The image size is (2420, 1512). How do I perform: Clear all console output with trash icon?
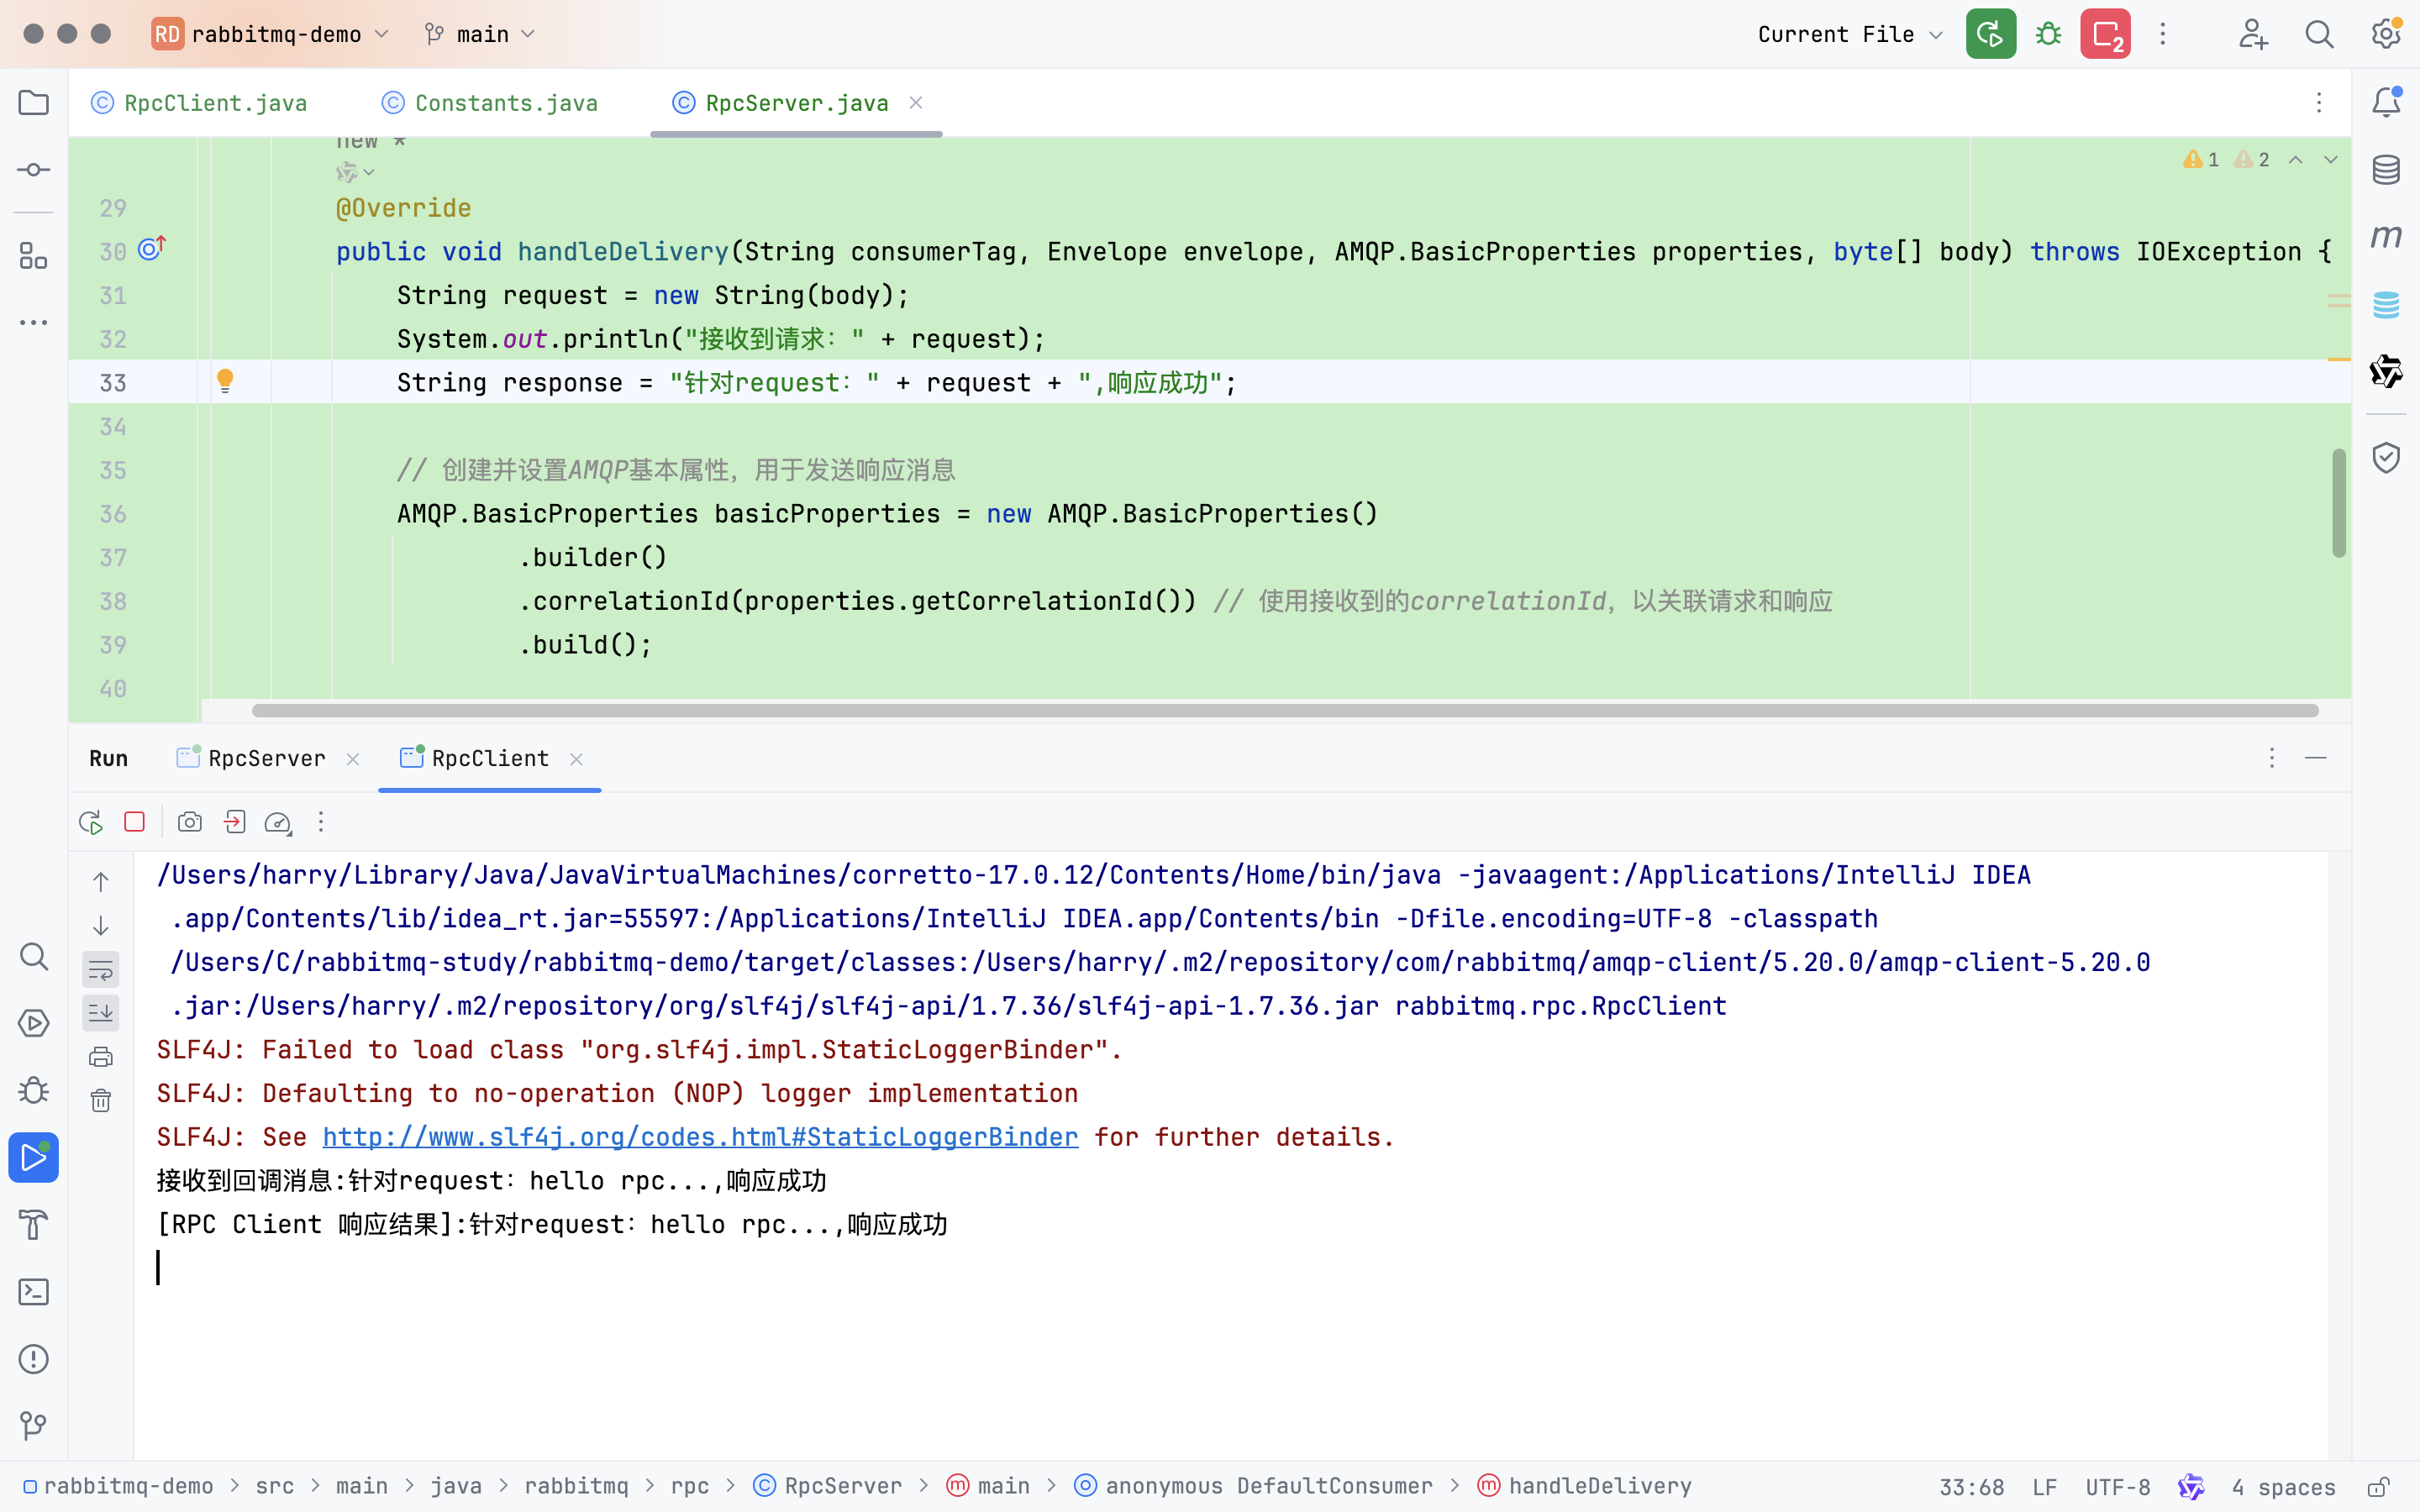pyautogui.click(x=101, y=1101)
